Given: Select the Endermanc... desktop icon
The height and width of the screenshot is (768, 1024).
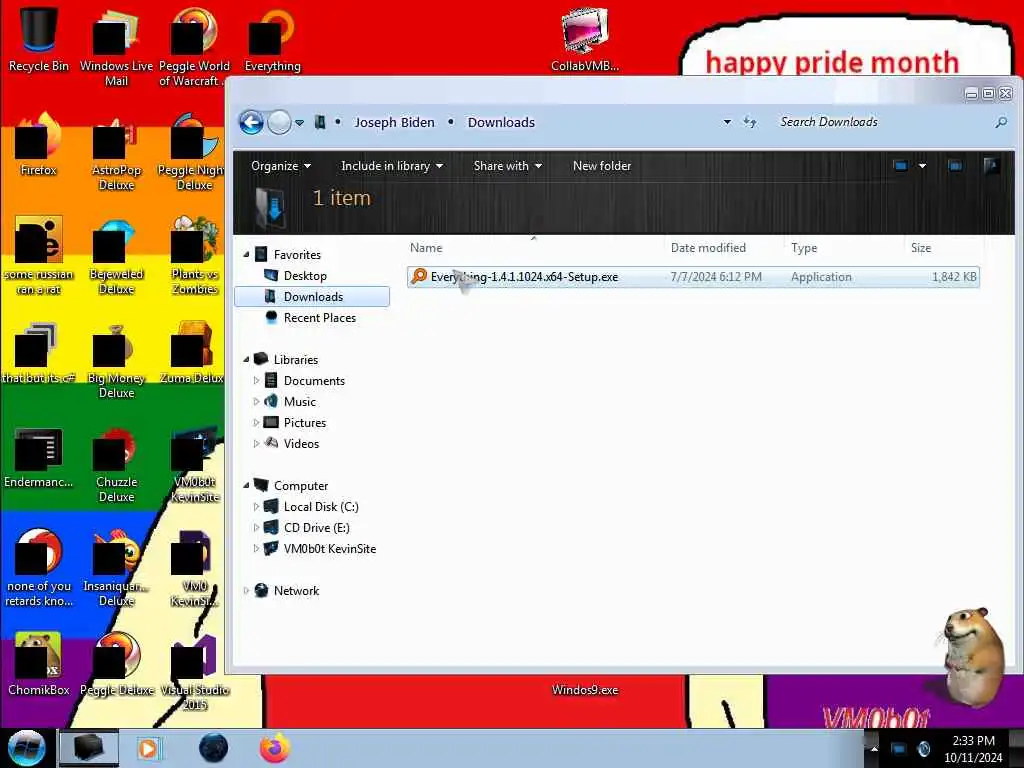Looking at the screenshot, I should [39, 457].
